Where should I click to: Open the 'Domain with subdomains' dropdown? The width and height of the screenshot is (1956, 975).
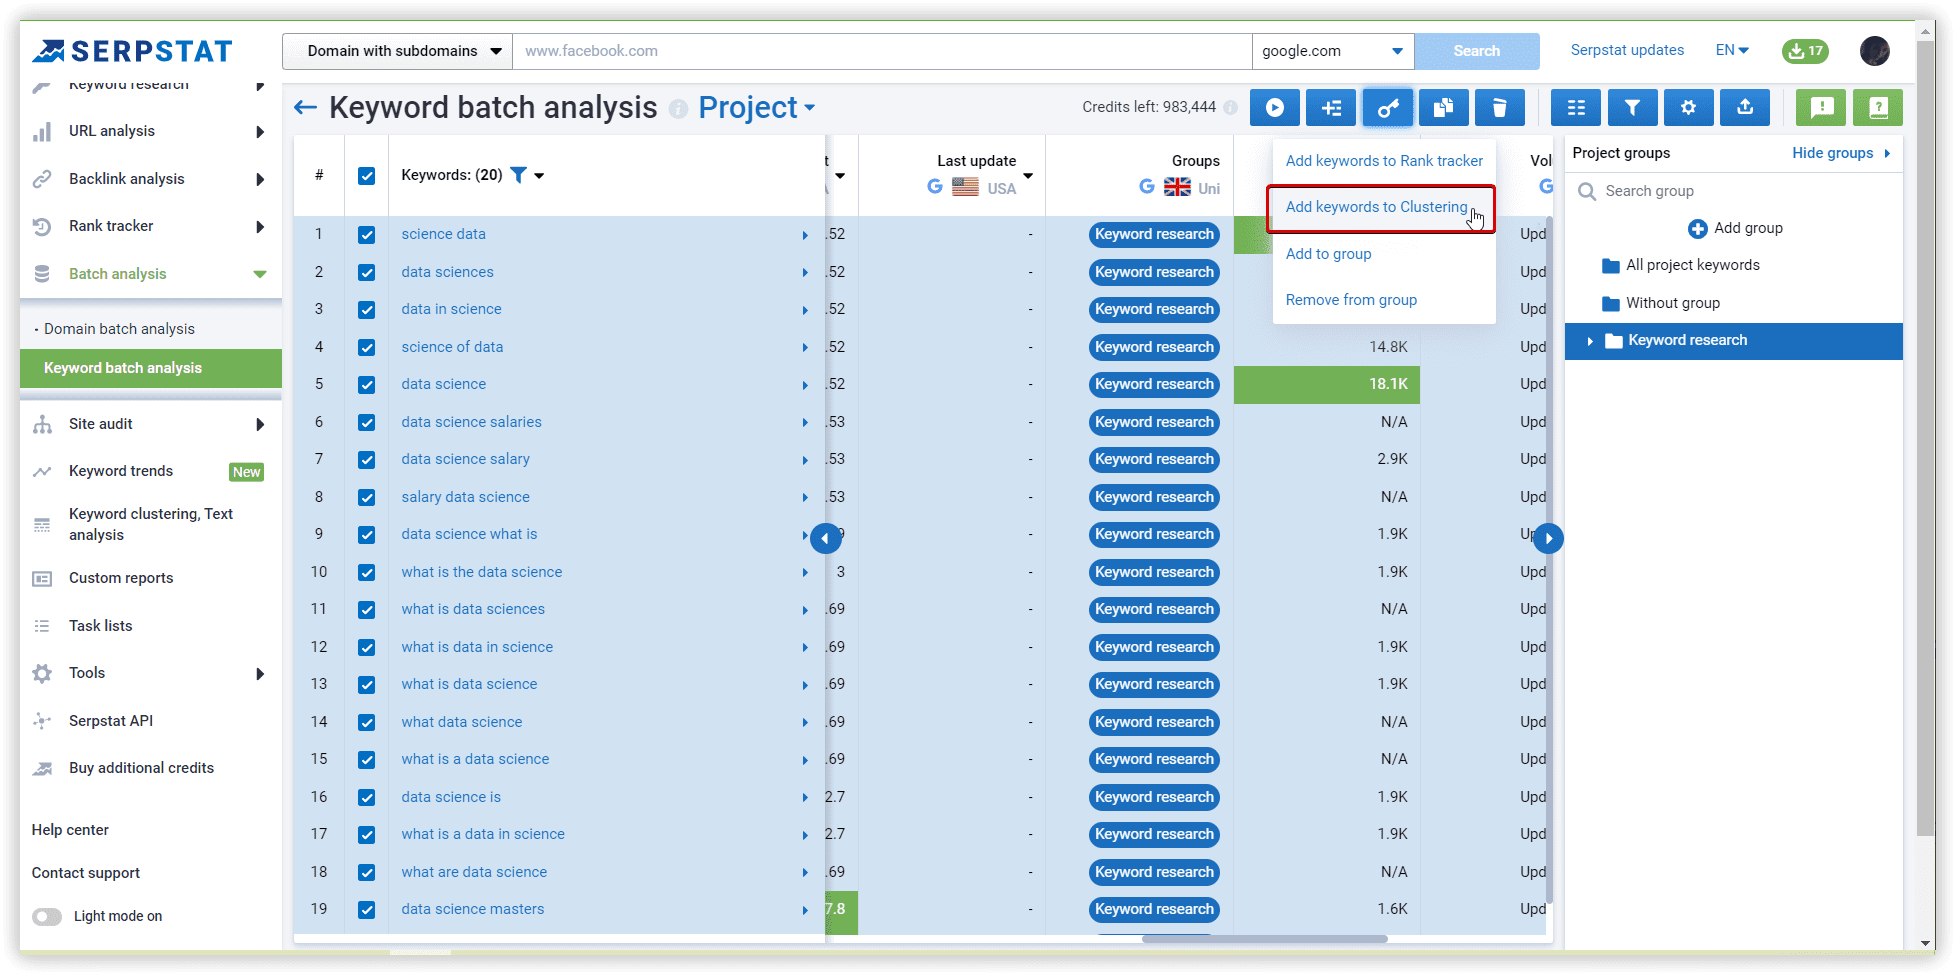tap(396, 50)
